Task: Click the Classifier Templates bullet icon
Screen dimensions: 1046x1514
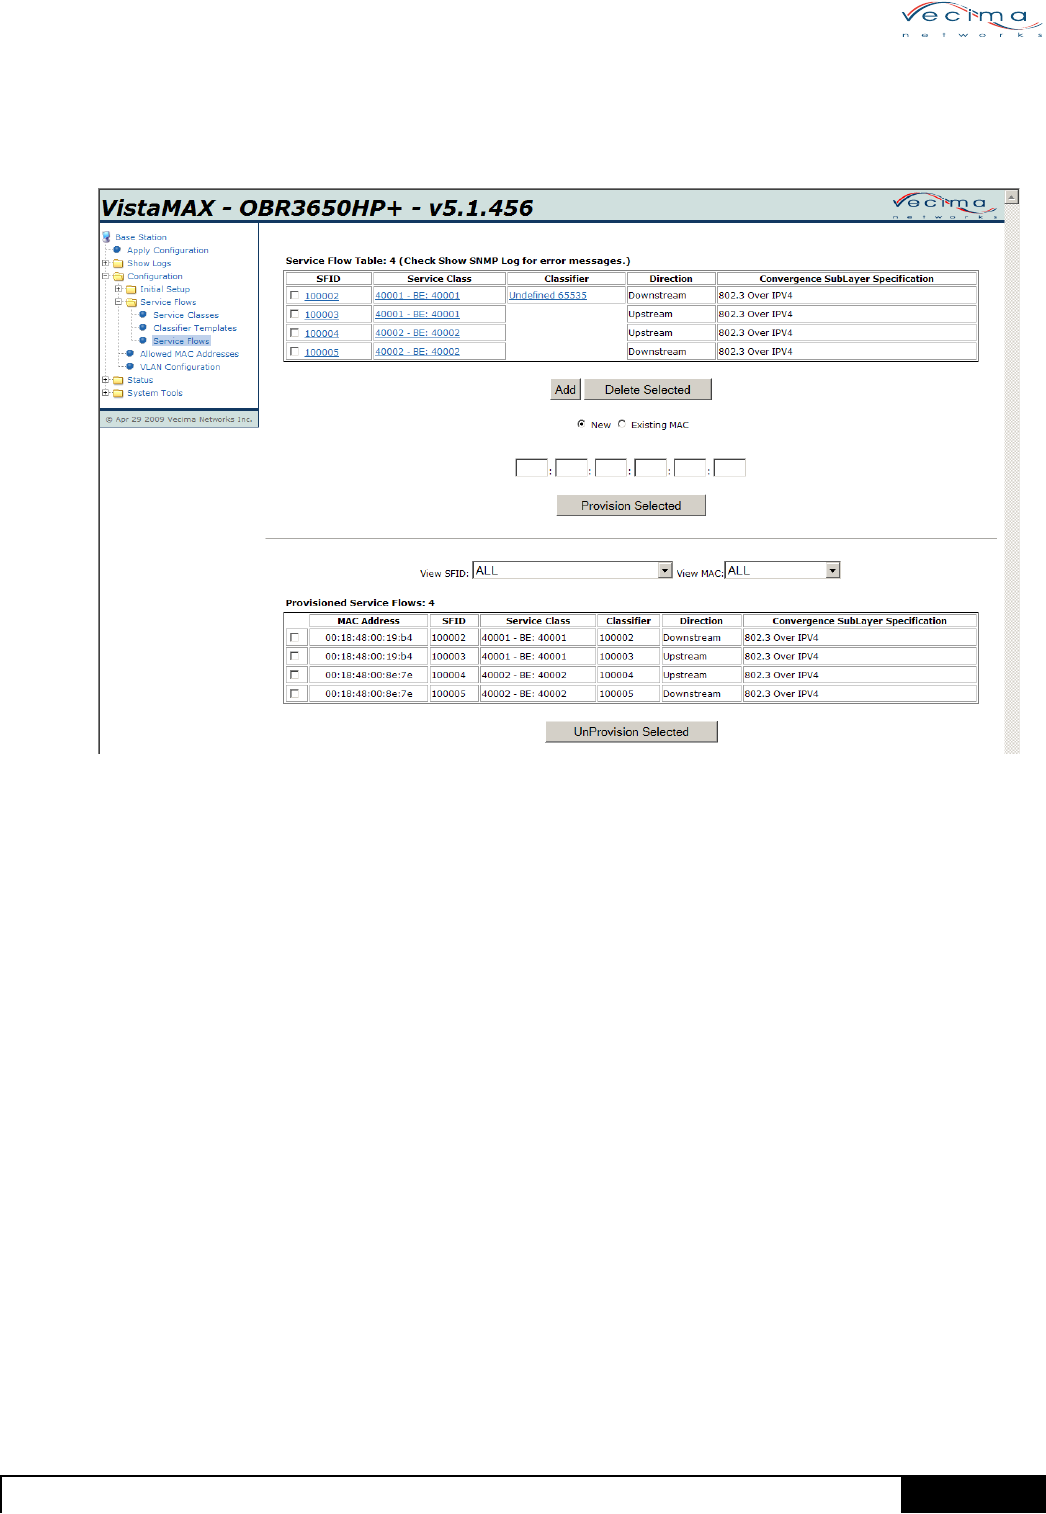Action: point(143,328)
